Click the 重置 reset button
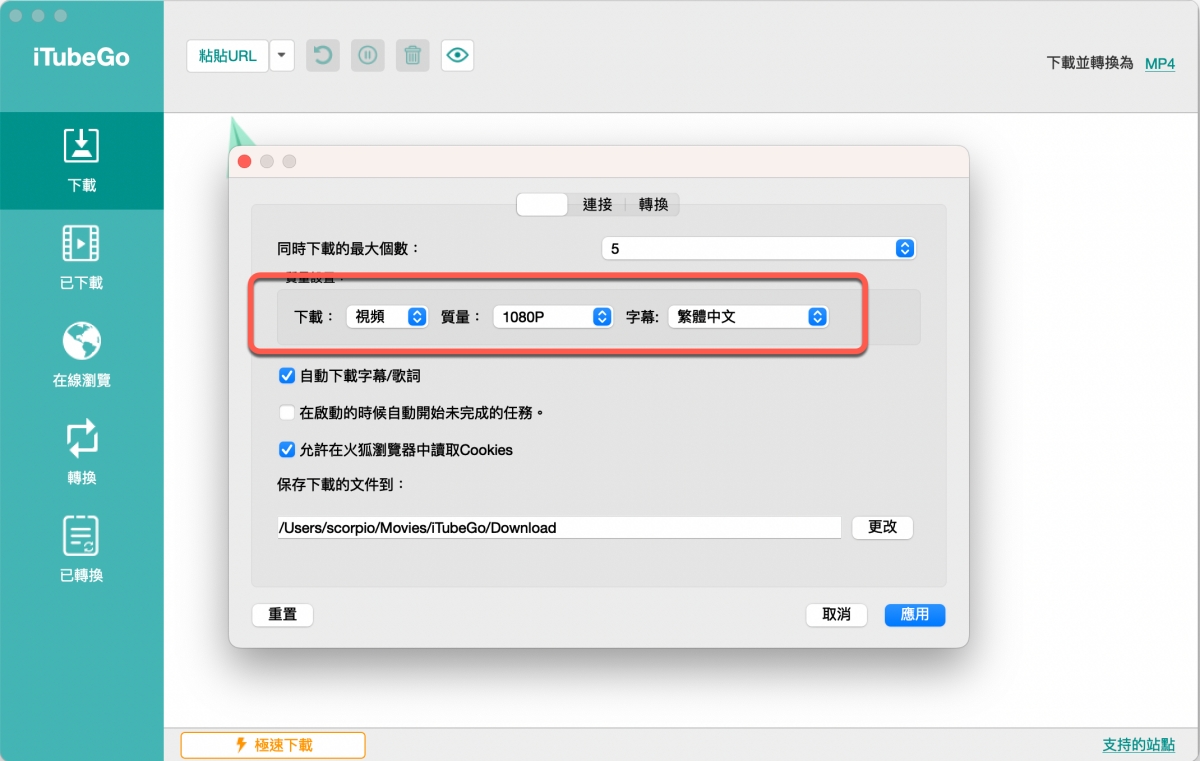Screen dimensions: 1200x761 click(x=283, y=614)
